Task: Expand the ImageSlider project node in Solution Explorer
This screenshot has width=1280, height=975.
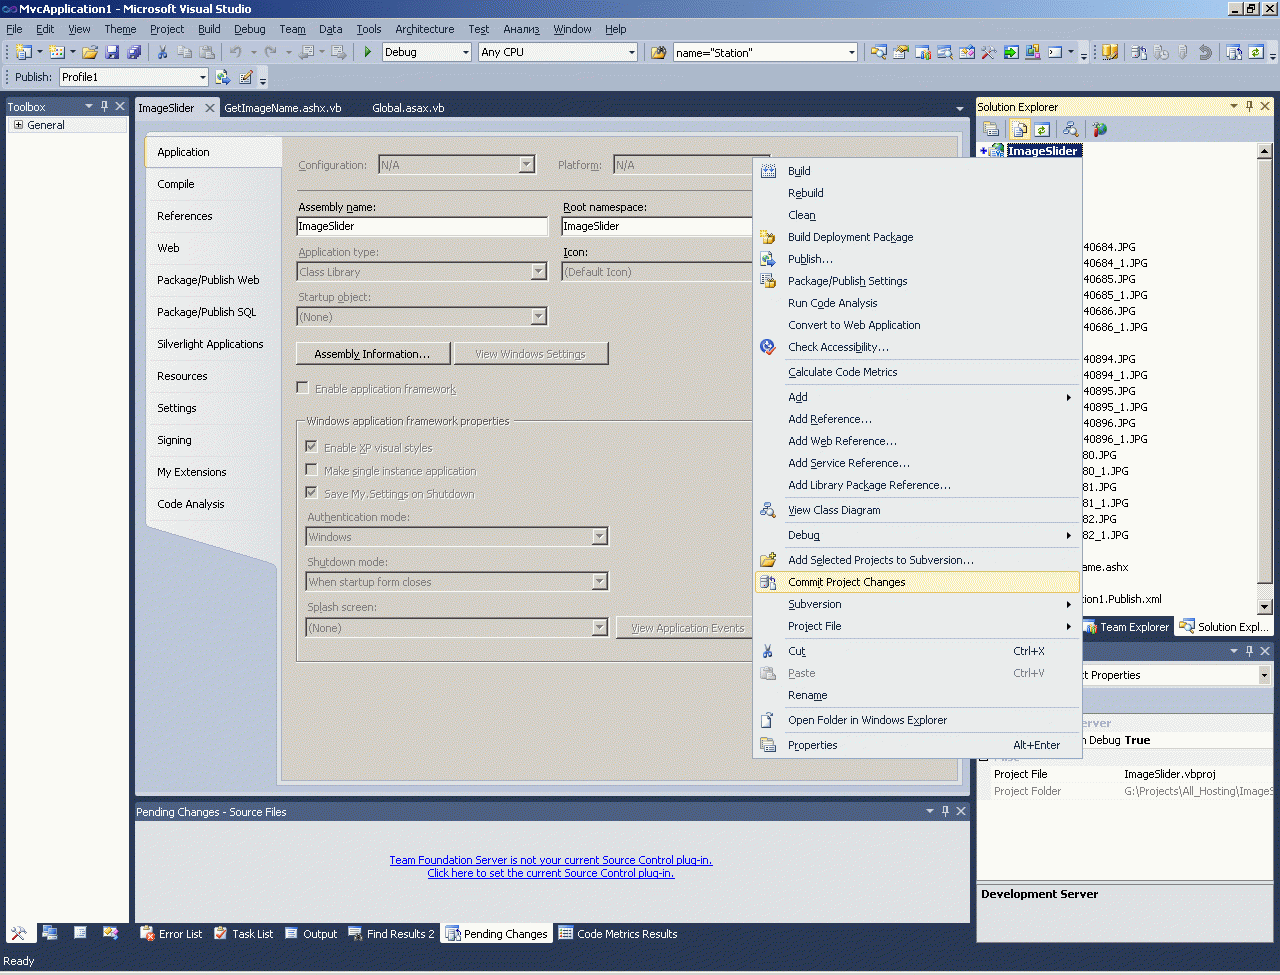Action: 984,151
